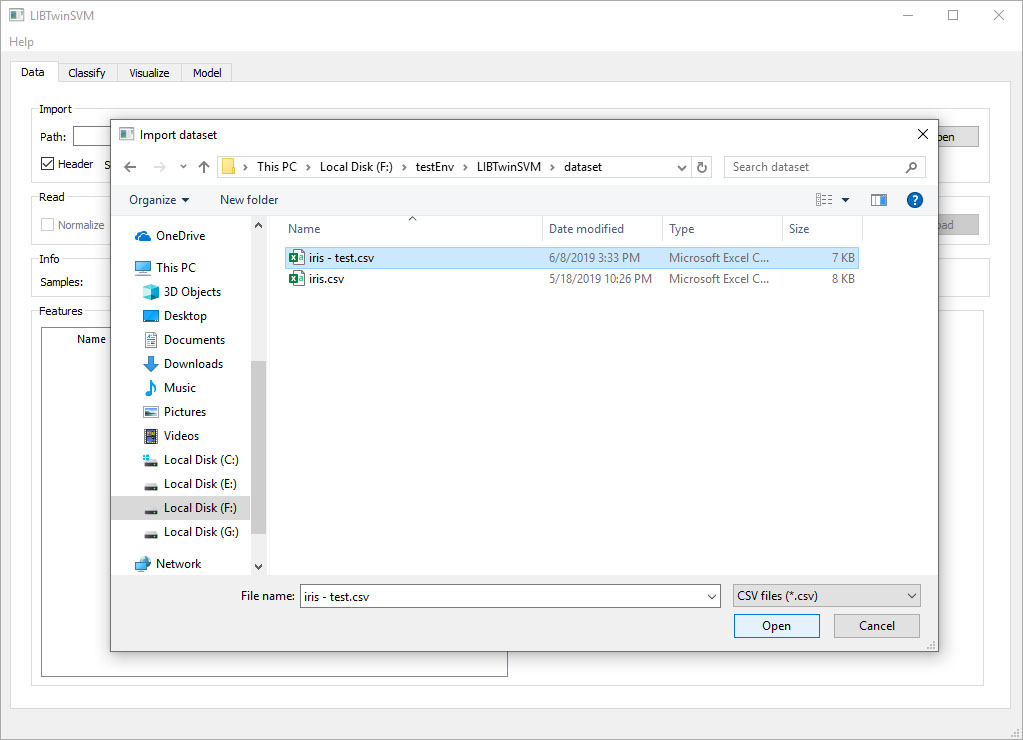Change view layout icon
Viewport: 1023px width, 740px height.
point(824,200)
